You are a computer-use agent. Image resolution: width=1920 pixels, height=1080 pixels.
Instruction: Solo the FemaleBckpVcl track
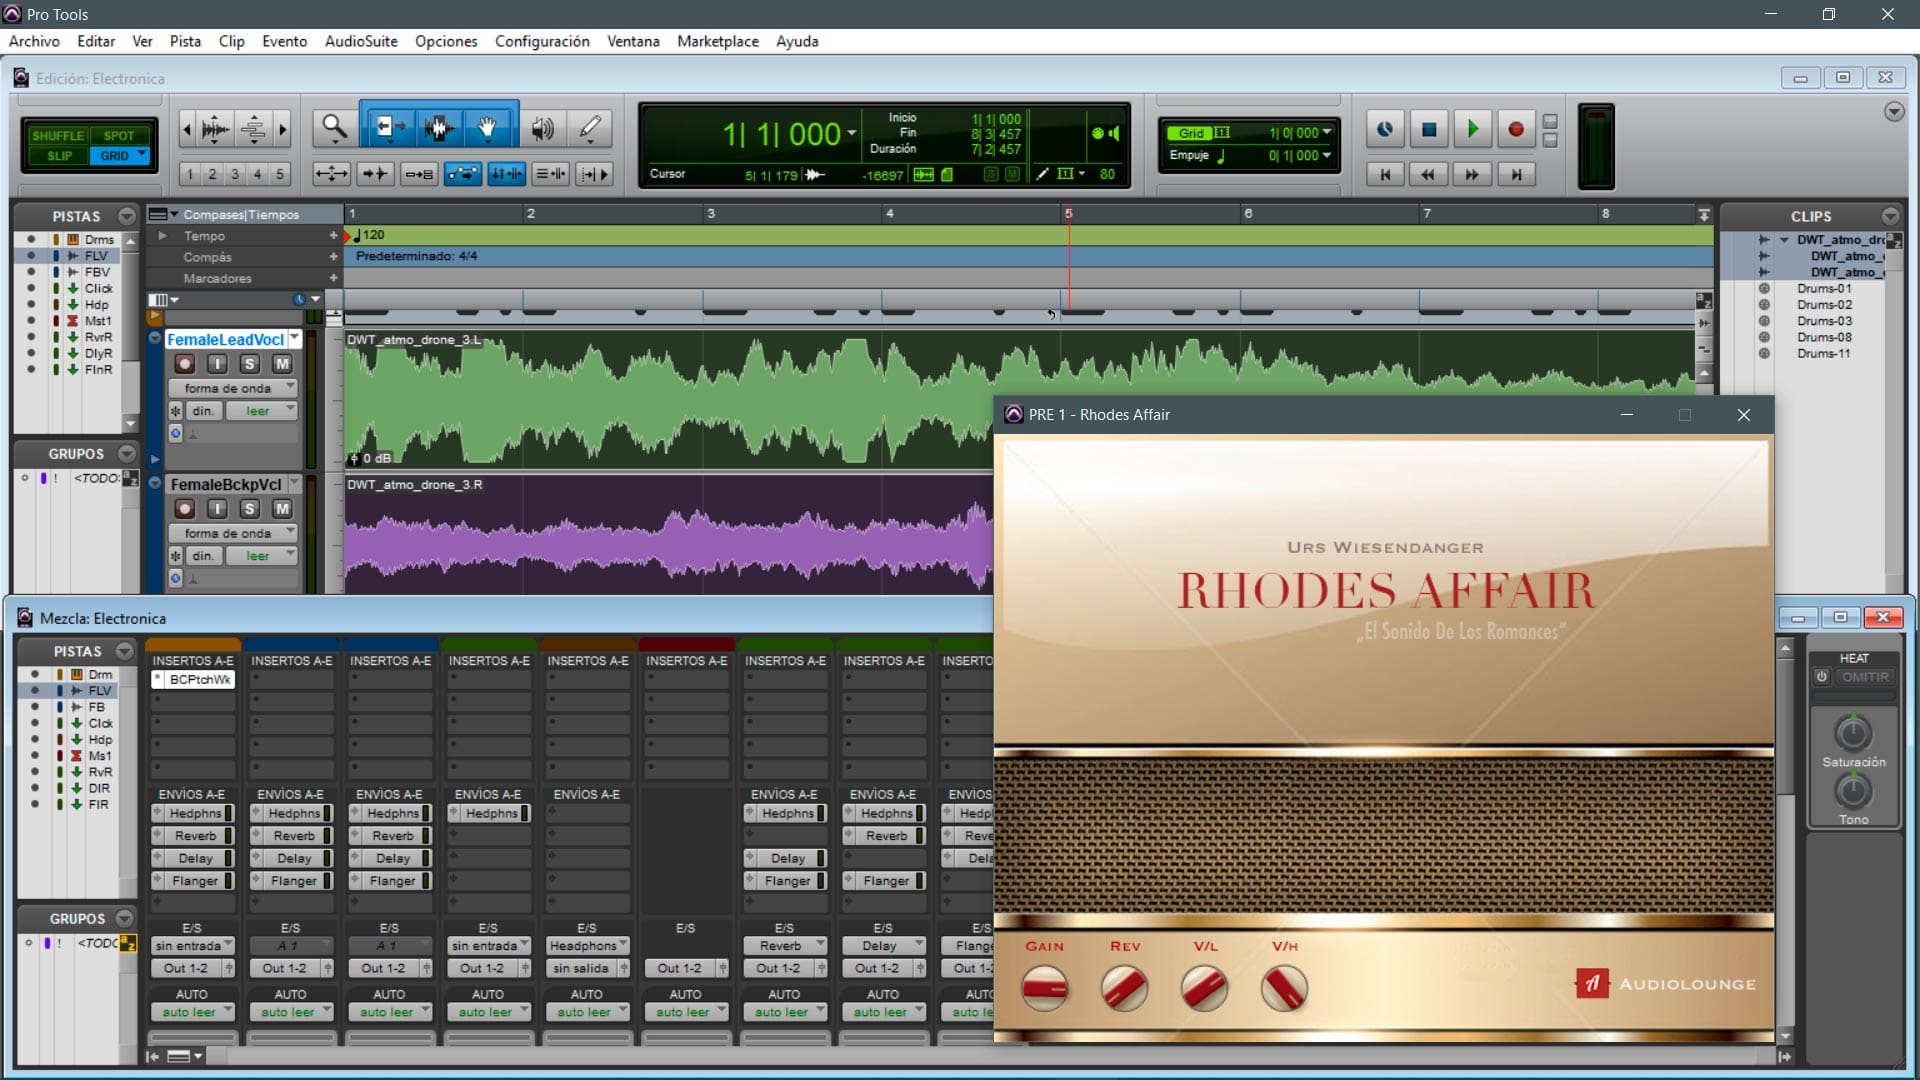point(250,509)
